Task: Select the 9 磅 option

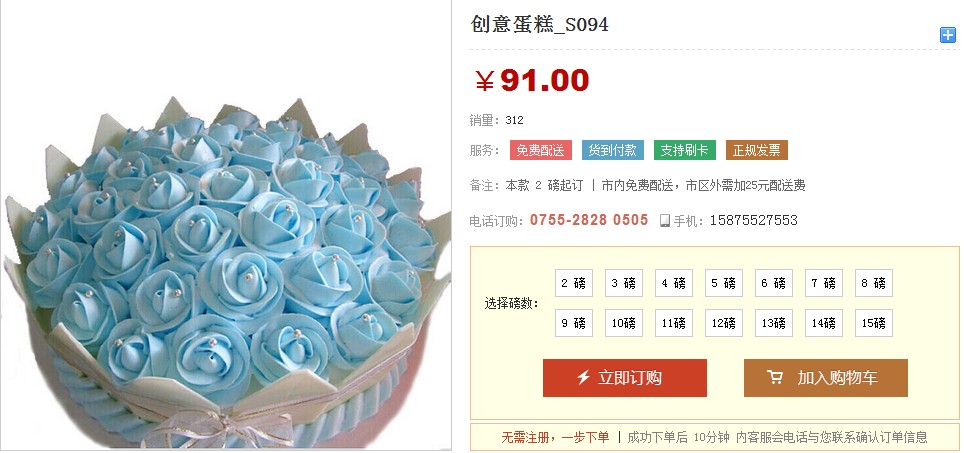Action: (574, 323)
